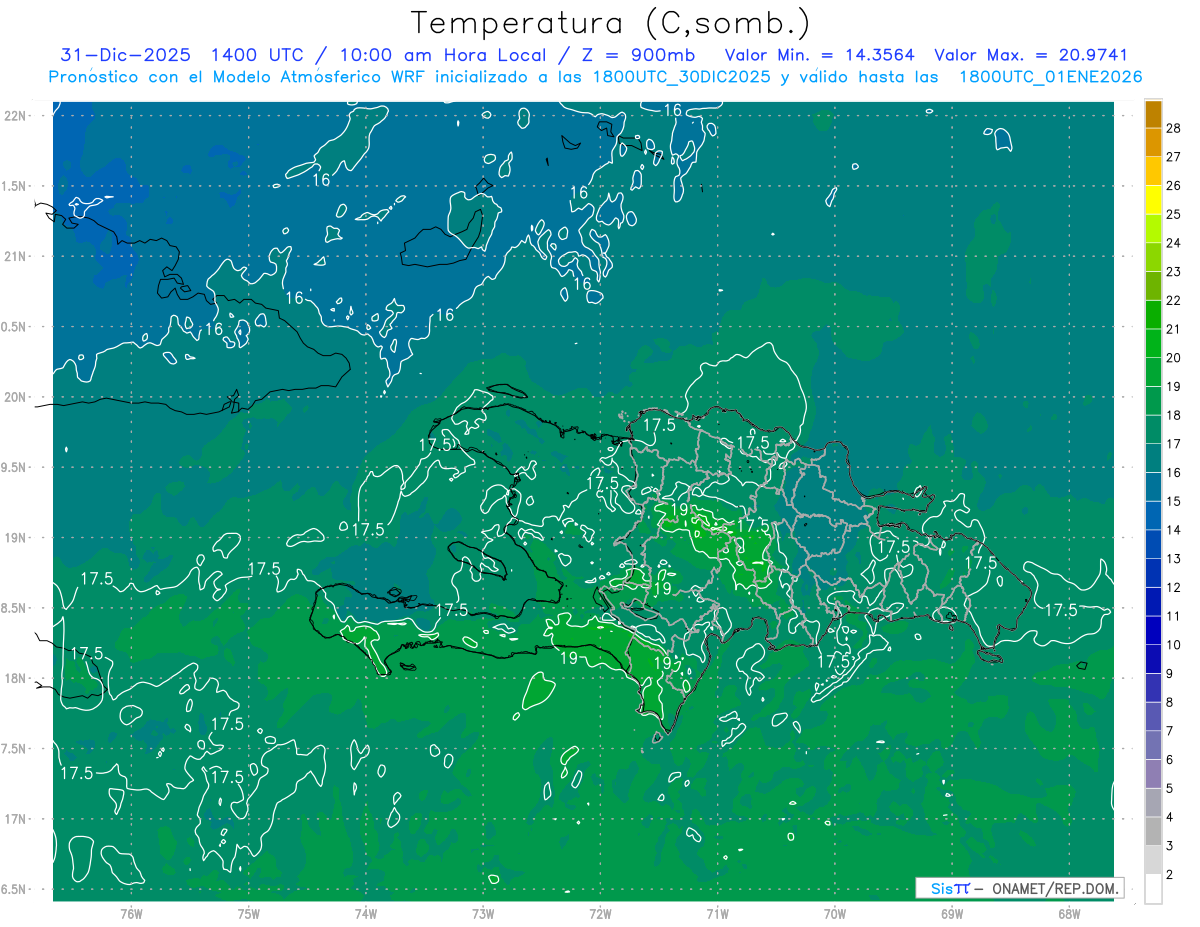Click the '1800UTC_01ENE2026' valid-until time text
Viewport: 1200px width, 927px height.
pyautogui.click(x=1050, y=77)
